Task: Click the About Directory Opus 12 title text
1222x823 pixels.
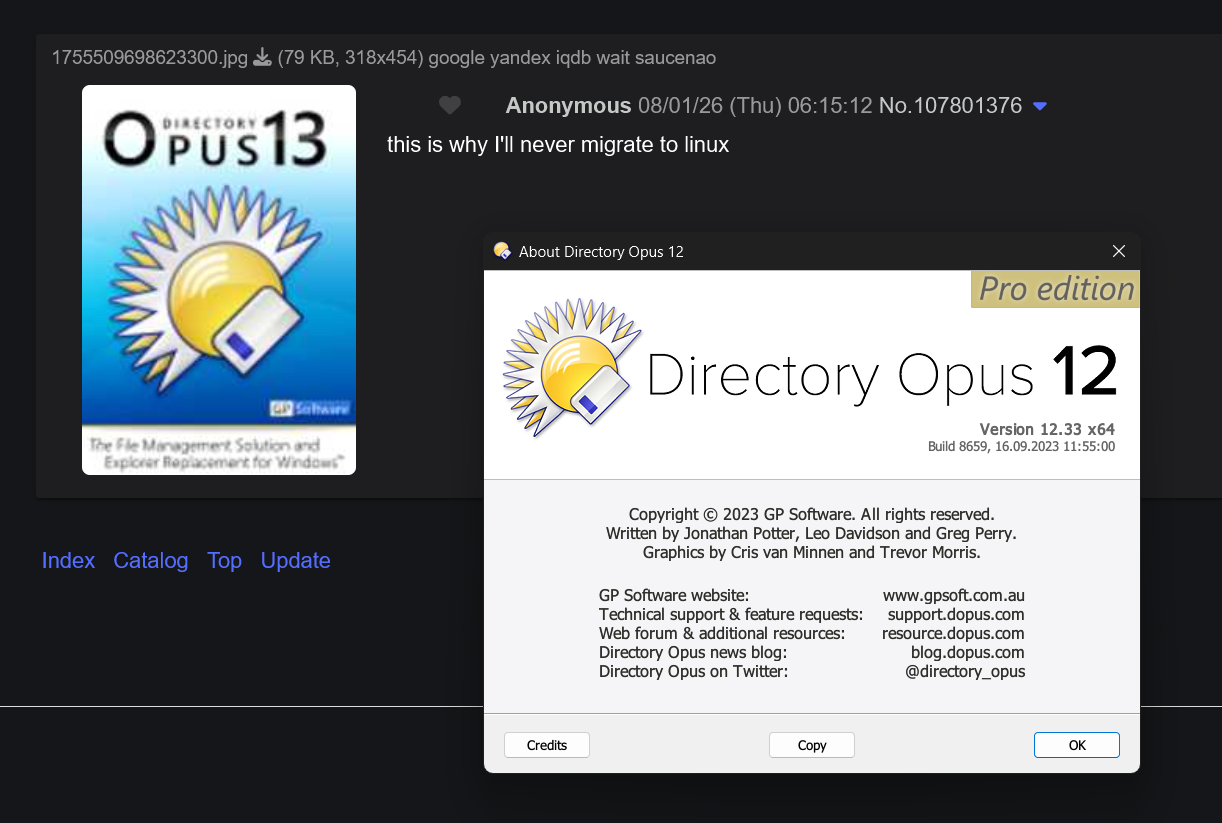Action: pos(601,252)
